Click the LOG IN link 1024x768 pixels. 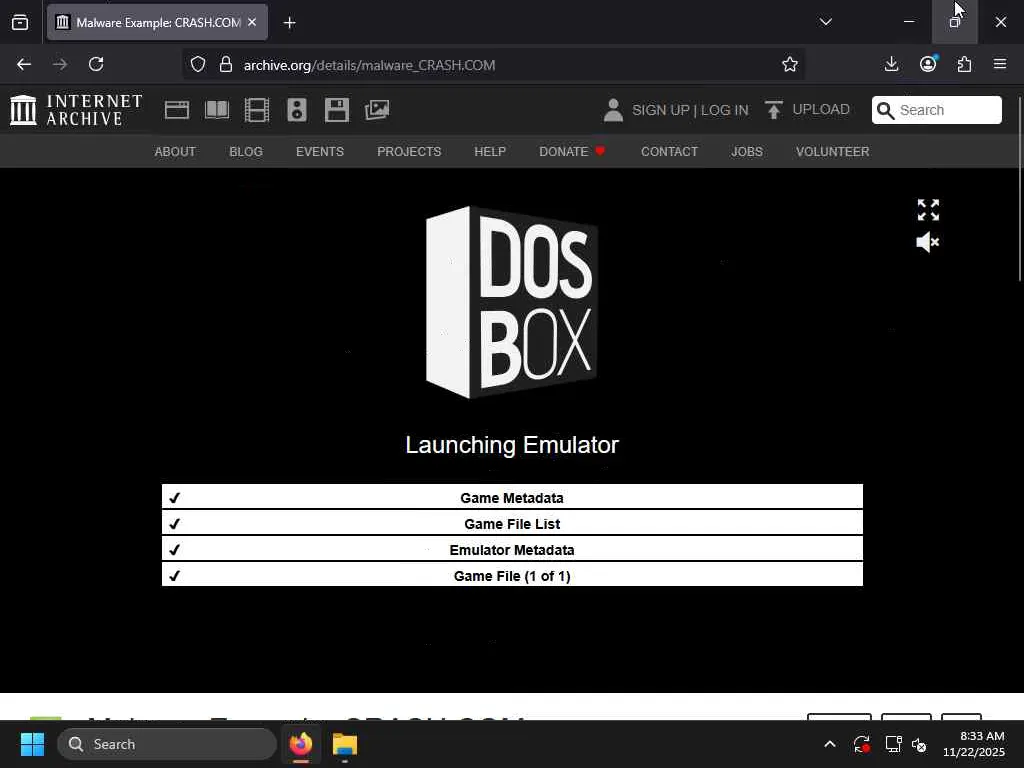(x=724, y=110)
